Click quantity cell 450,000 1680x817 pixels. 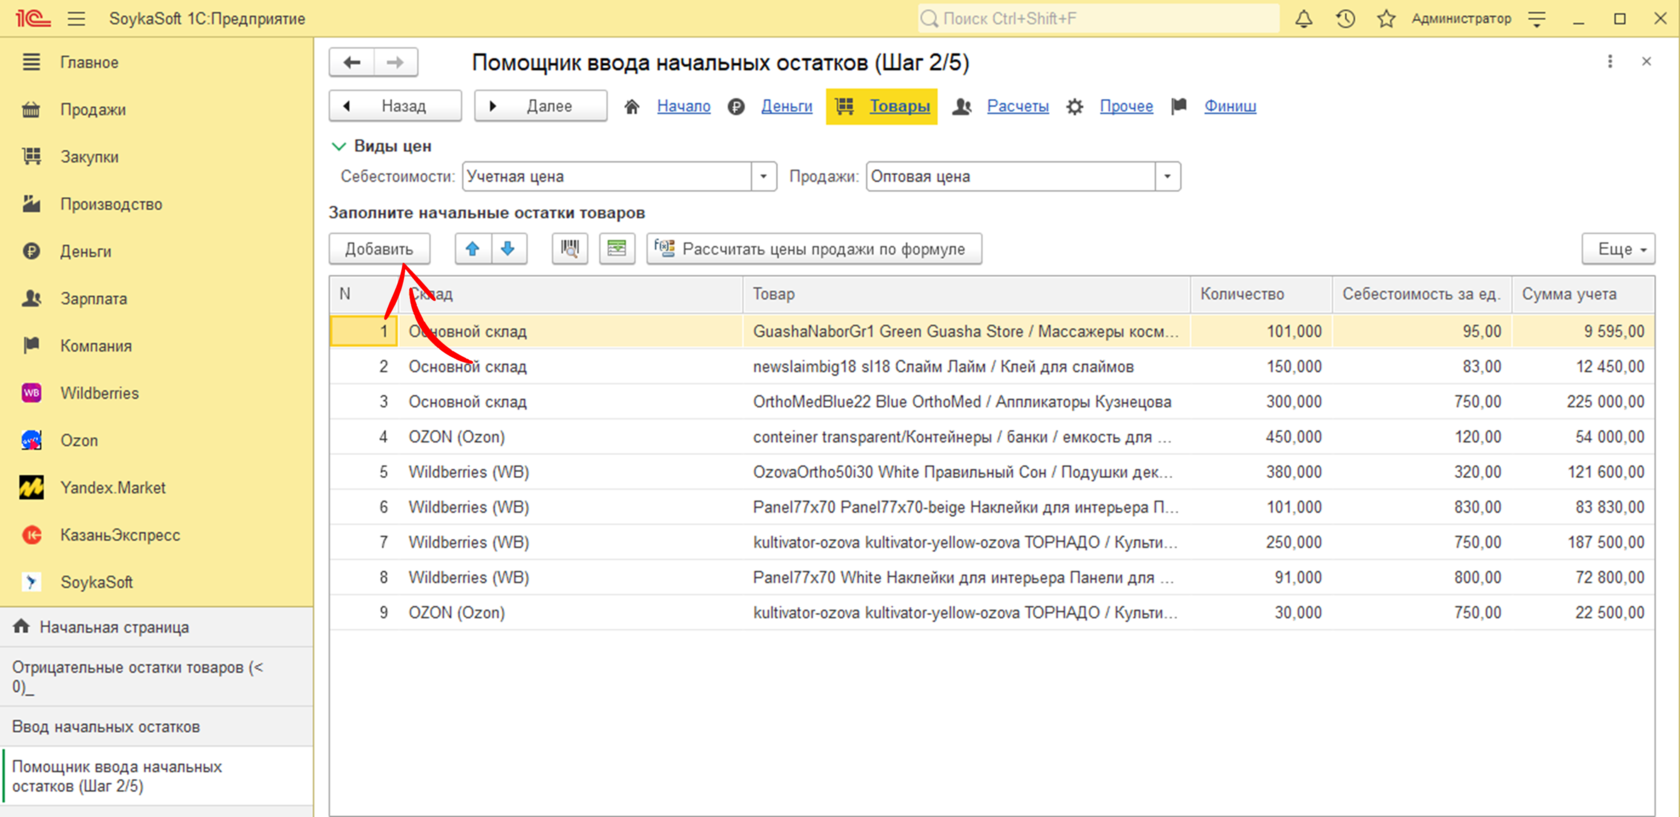coord(1261,437)
